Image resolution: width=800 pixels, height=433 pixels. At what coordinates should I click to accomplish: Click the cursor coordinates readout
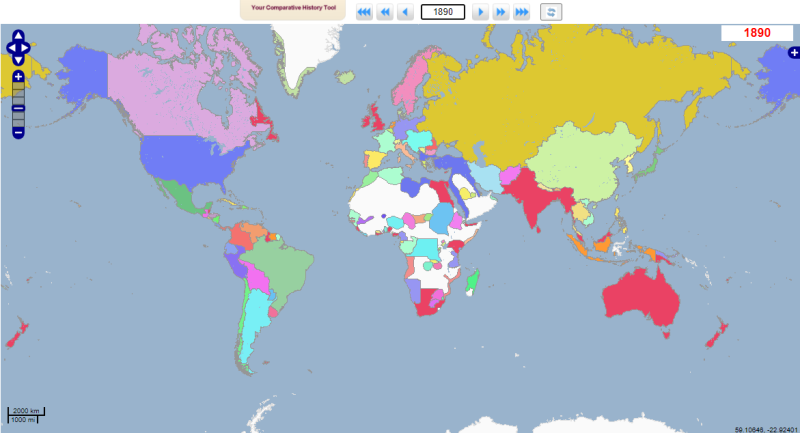pyautogui.click(x=766, y=429)
